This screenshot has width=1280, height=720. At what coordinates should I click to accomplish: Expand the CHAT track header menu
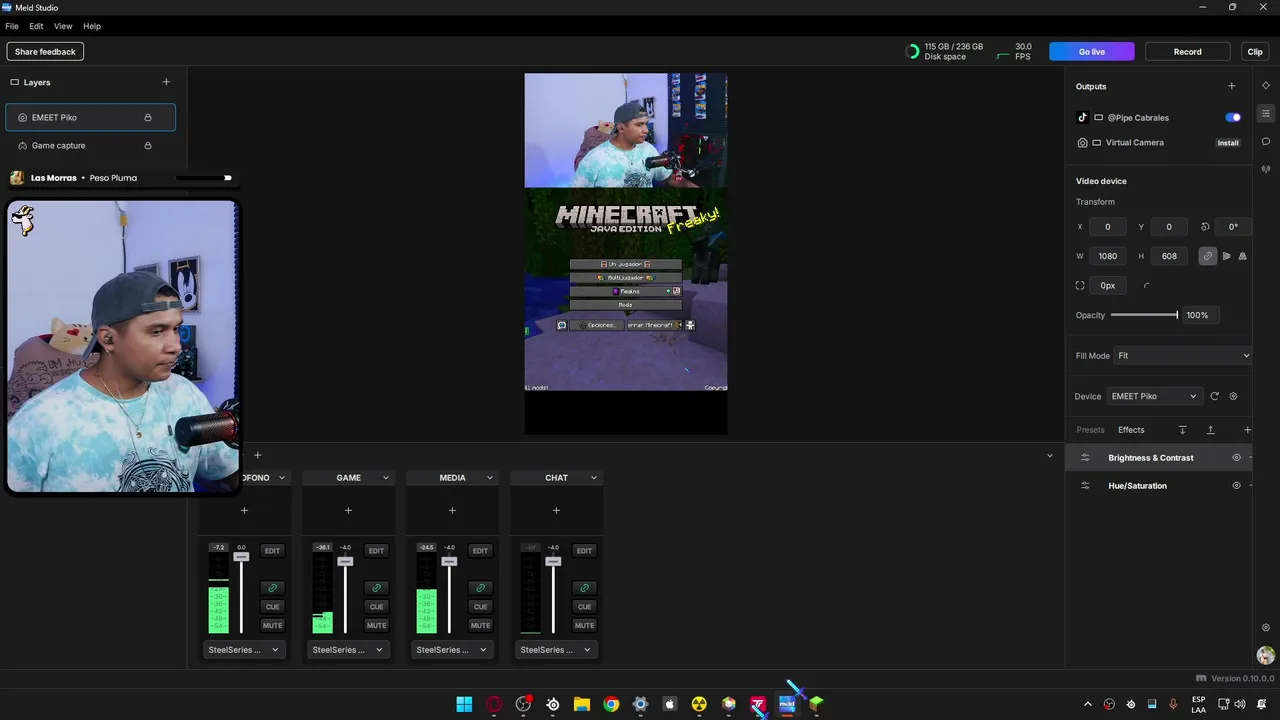[593, 478]
